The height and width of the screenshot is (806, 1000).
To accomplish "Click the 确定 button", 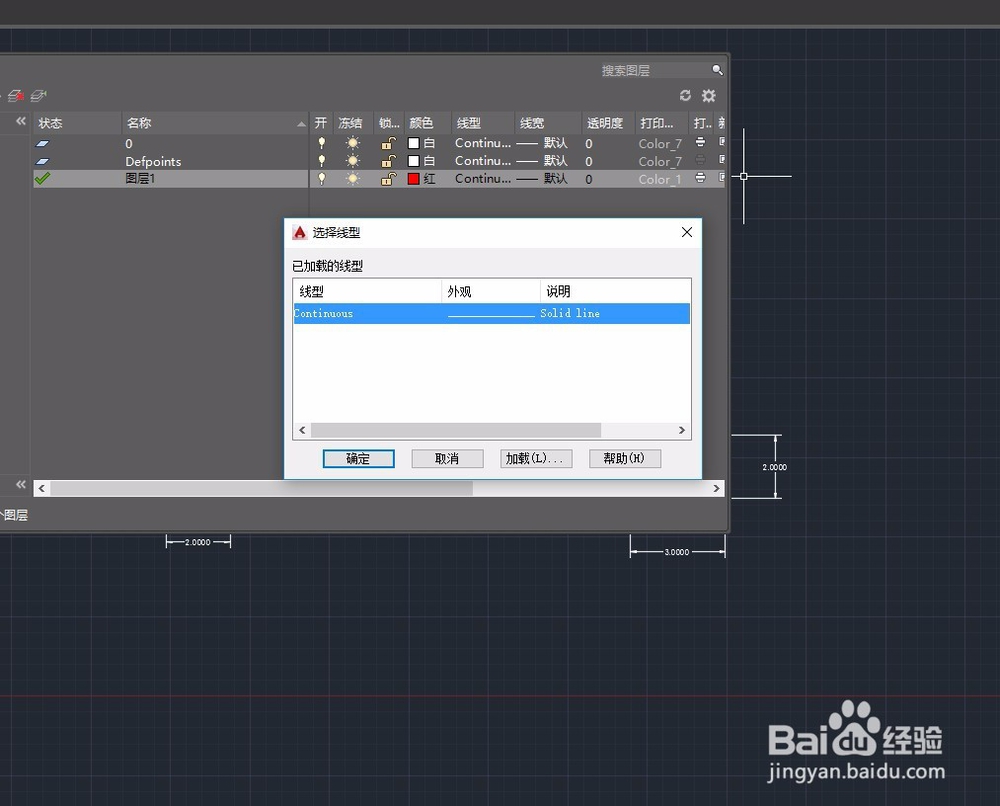I will (358, 458).
